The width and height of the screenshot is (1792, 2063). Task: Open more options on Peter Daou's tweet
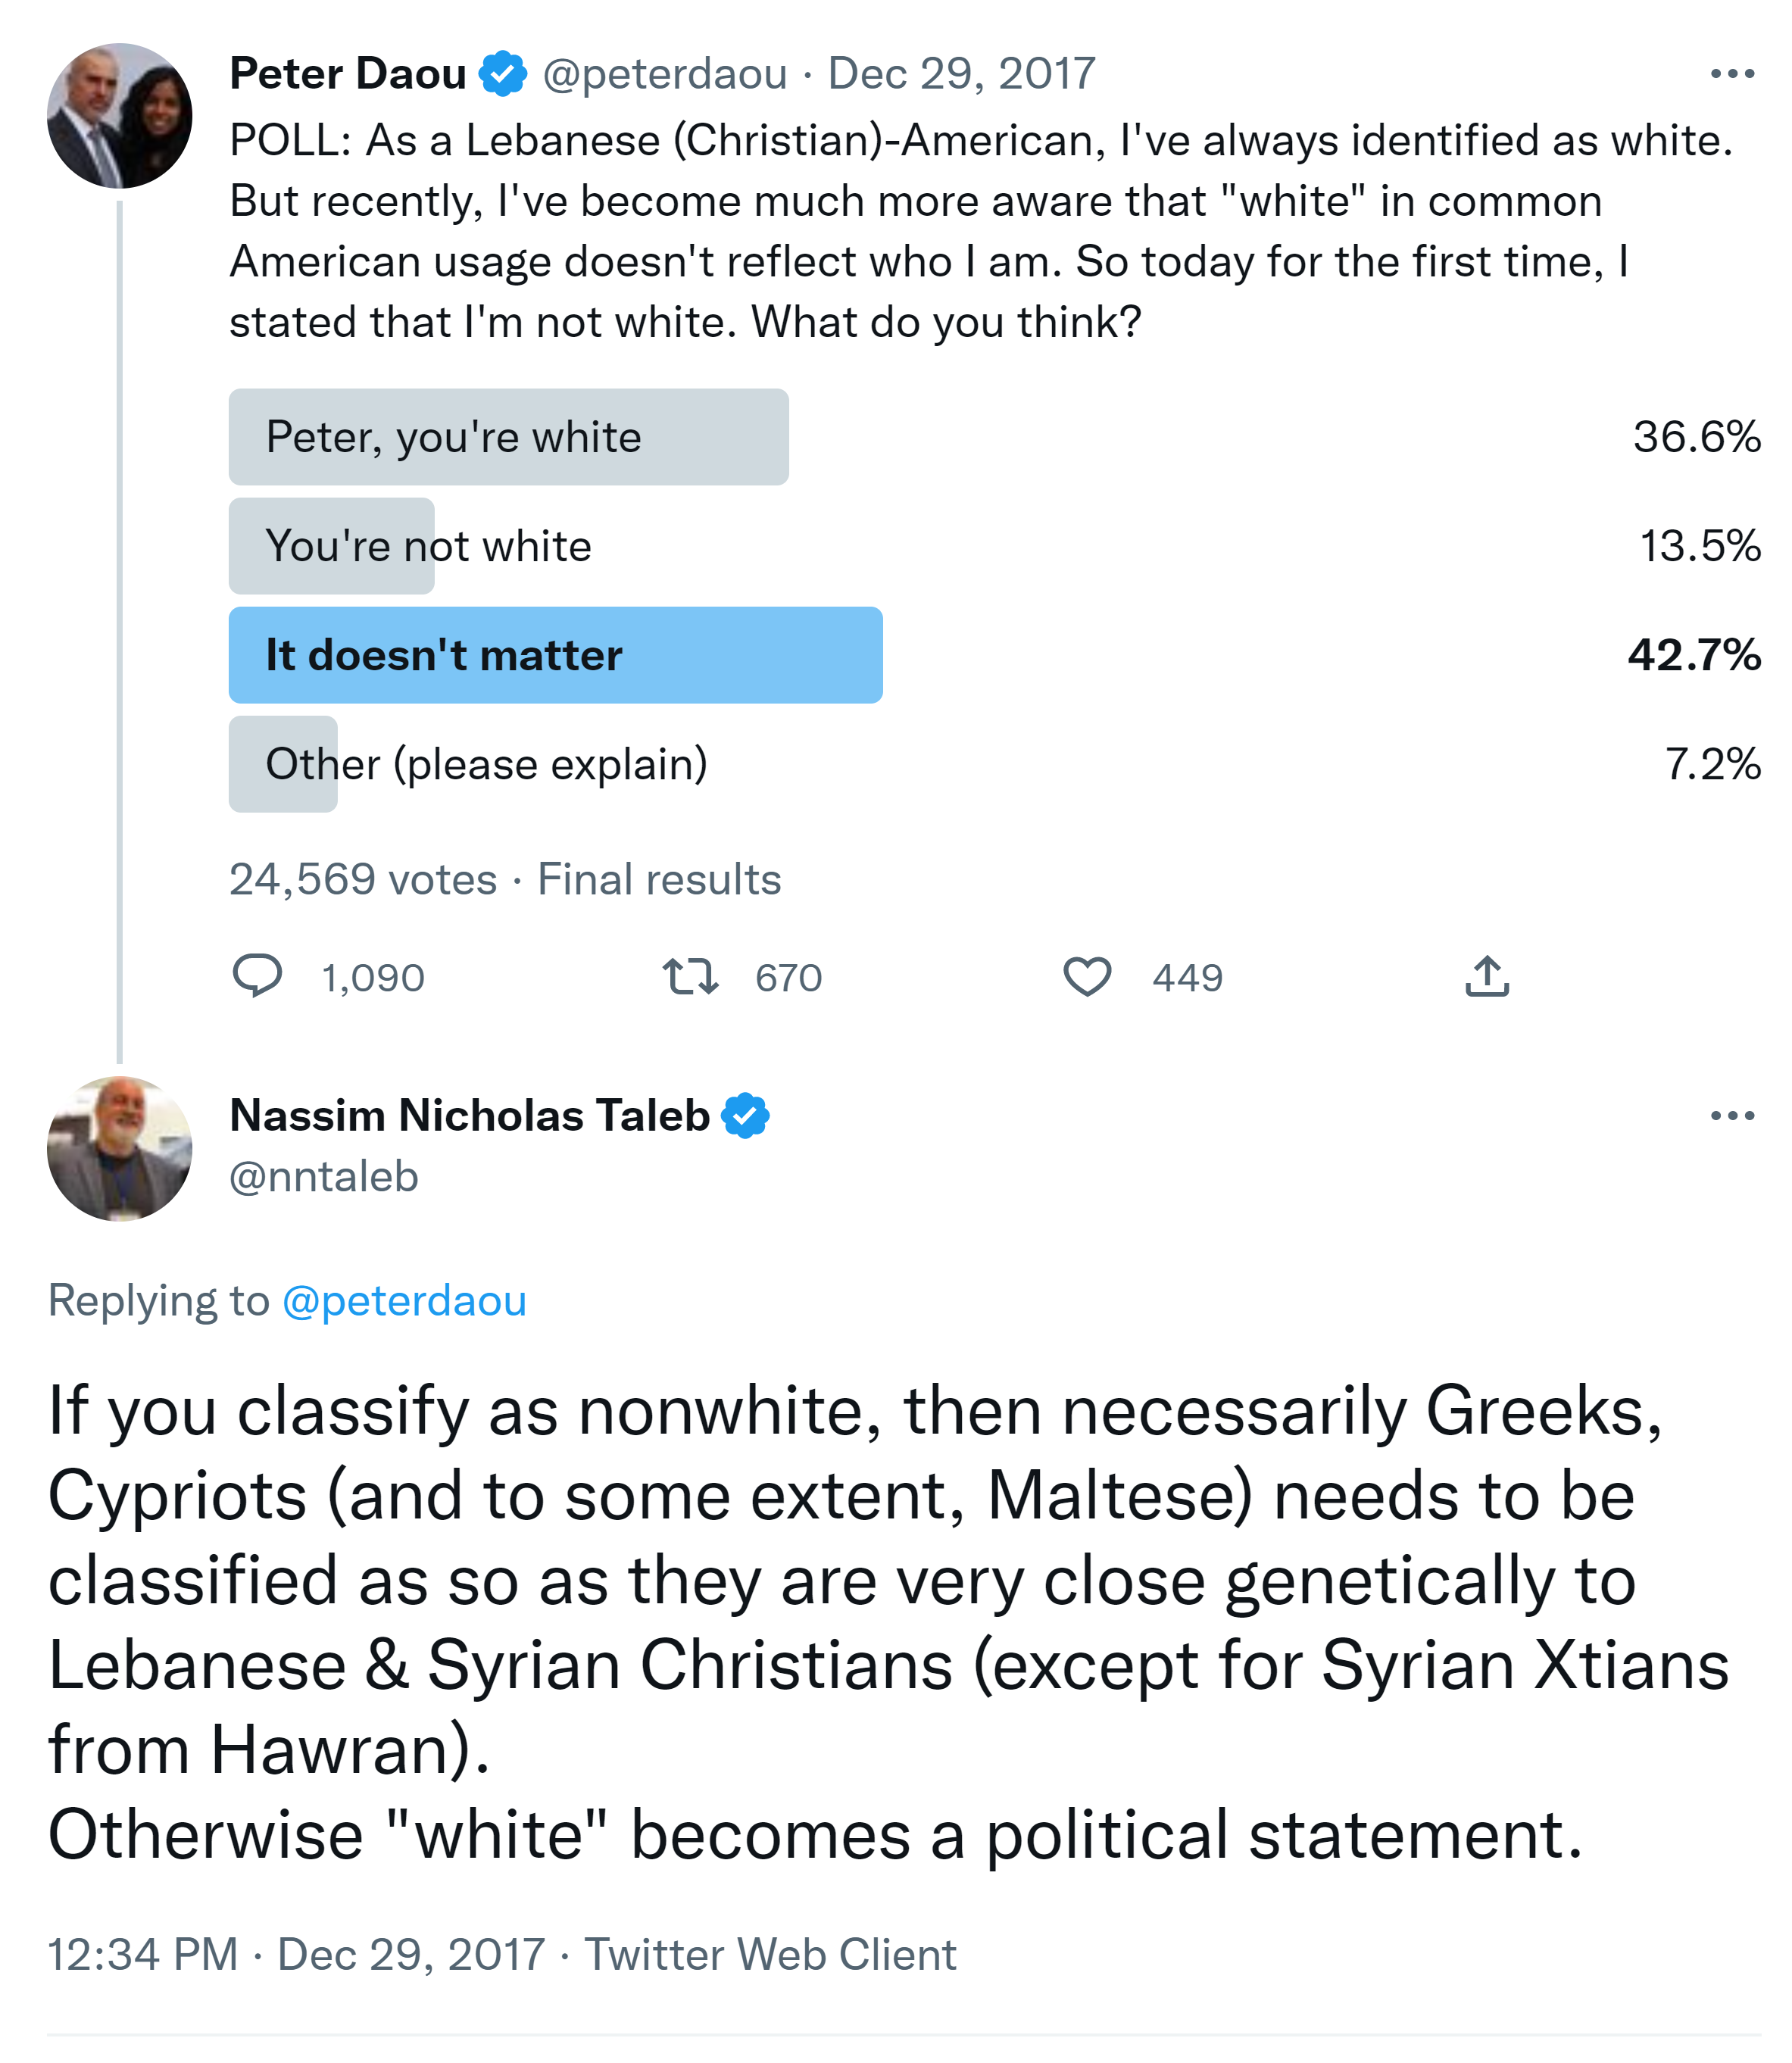click(1732, 74)
